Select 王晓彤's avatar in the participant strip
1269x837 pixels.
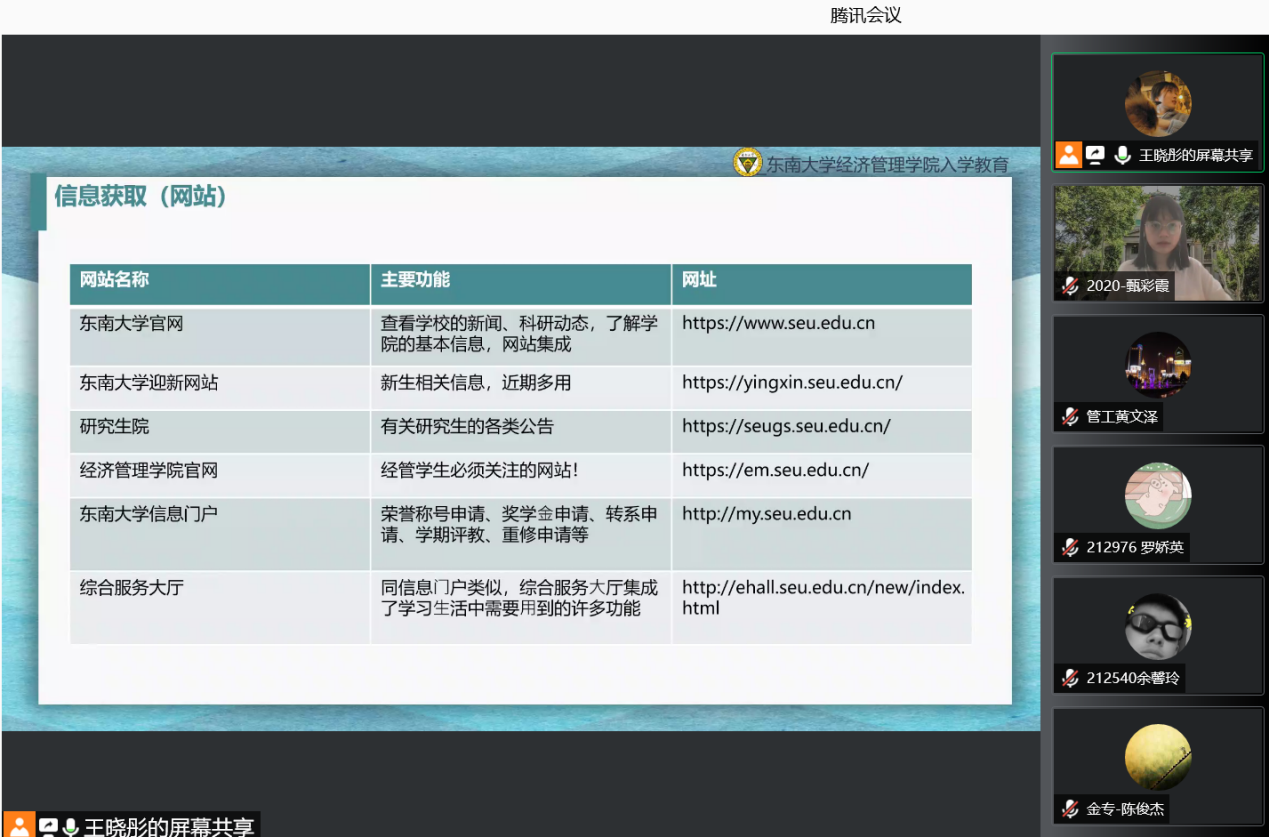click(x=1158, y=103)
